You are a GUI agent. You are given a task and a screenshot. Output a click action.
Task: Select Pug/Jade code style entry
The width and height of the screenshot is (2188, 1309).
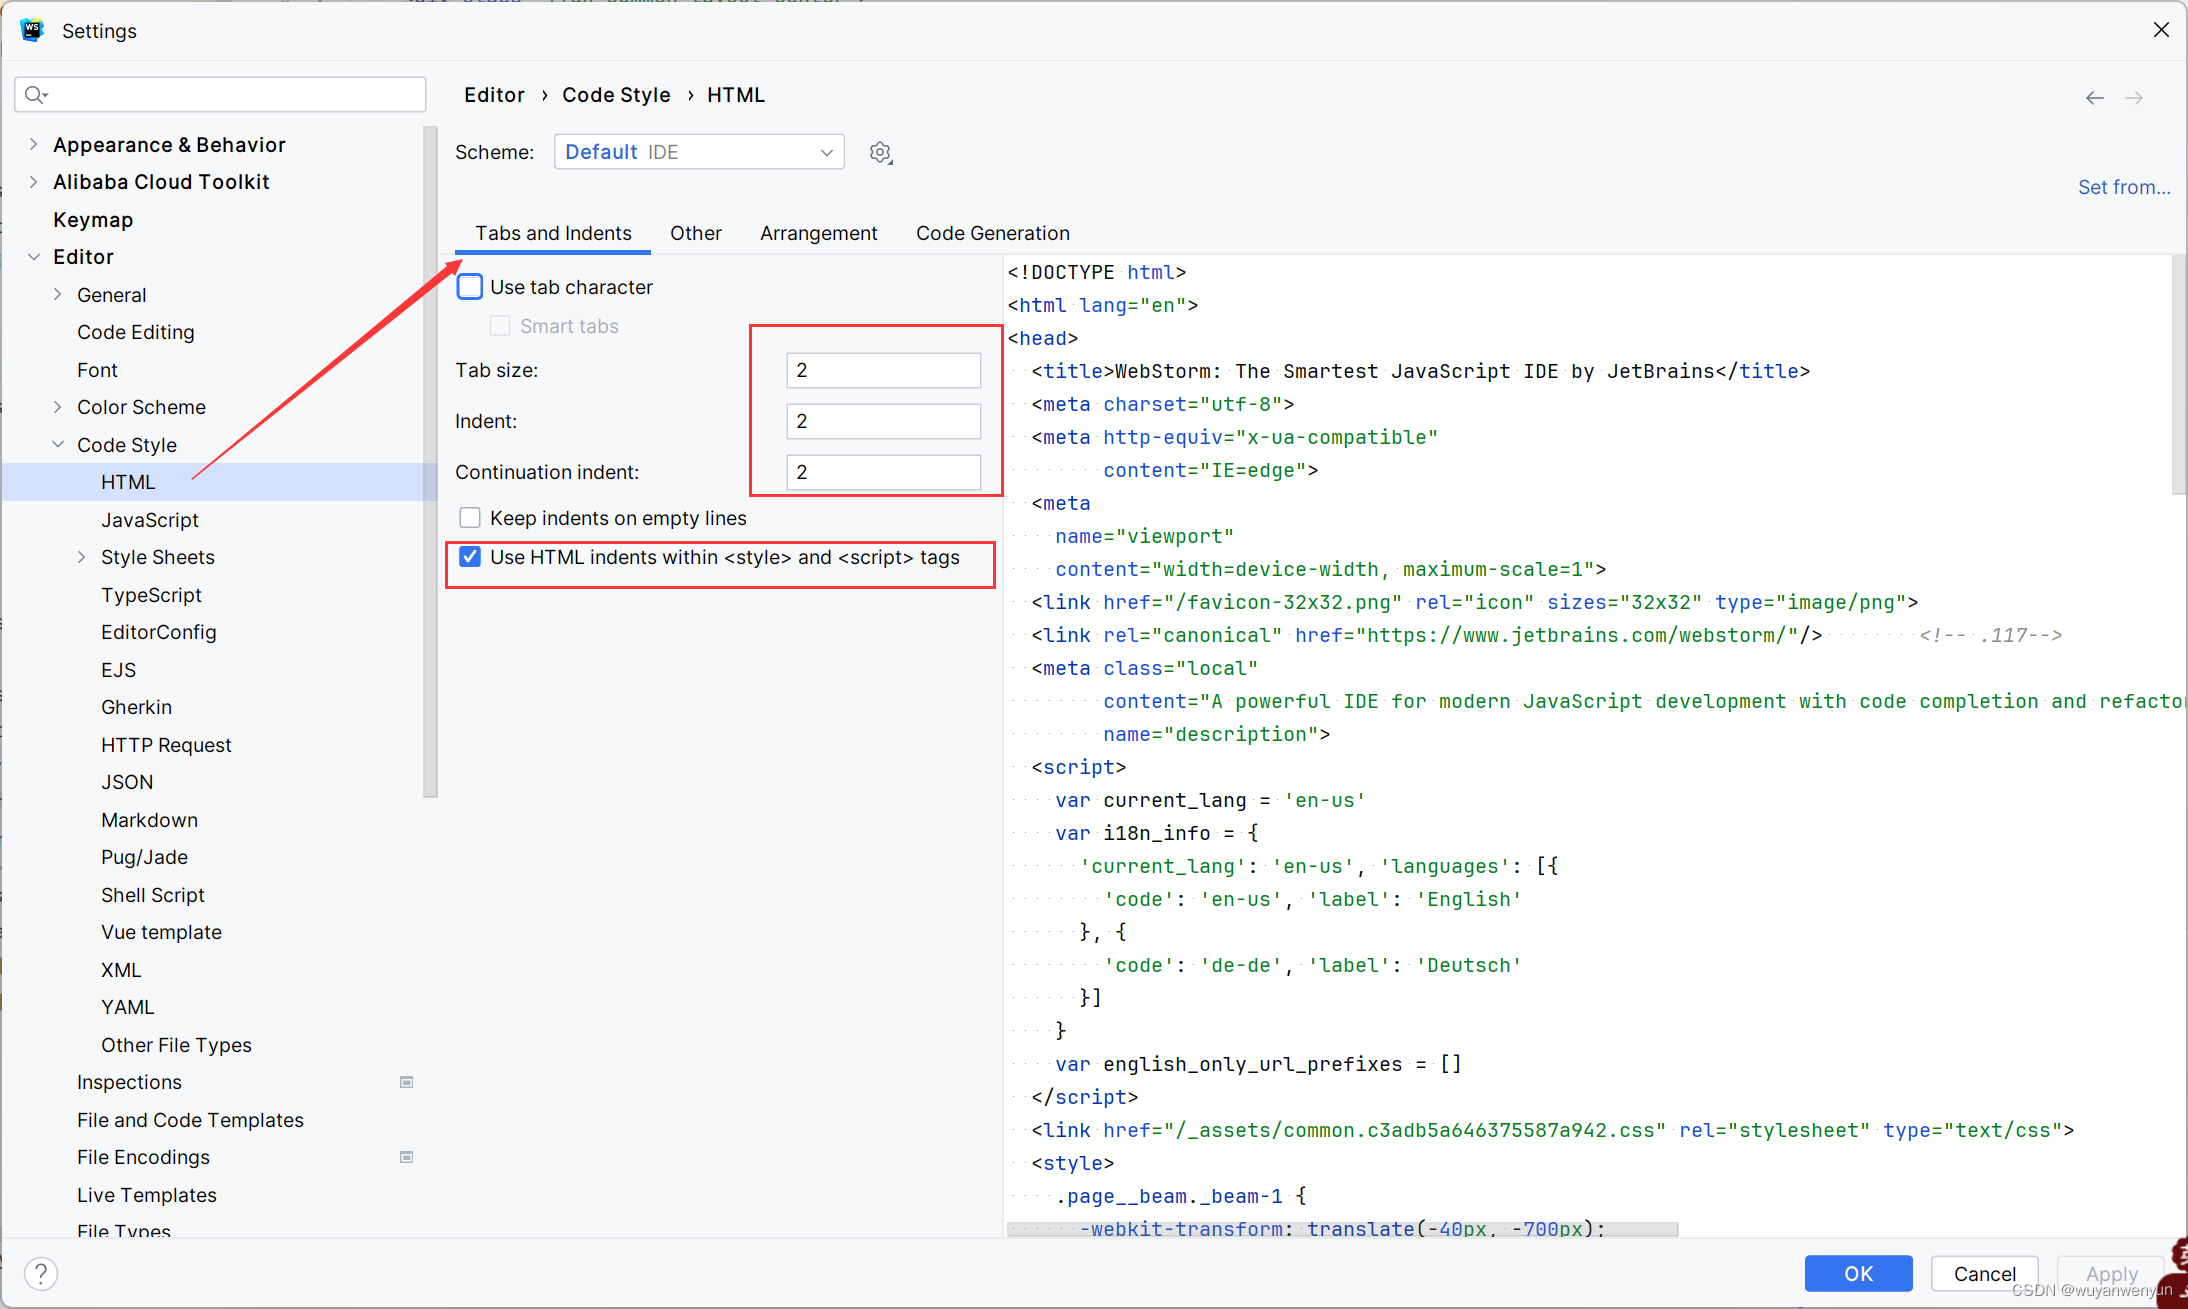pyautogui.click(x=144, y=857)
